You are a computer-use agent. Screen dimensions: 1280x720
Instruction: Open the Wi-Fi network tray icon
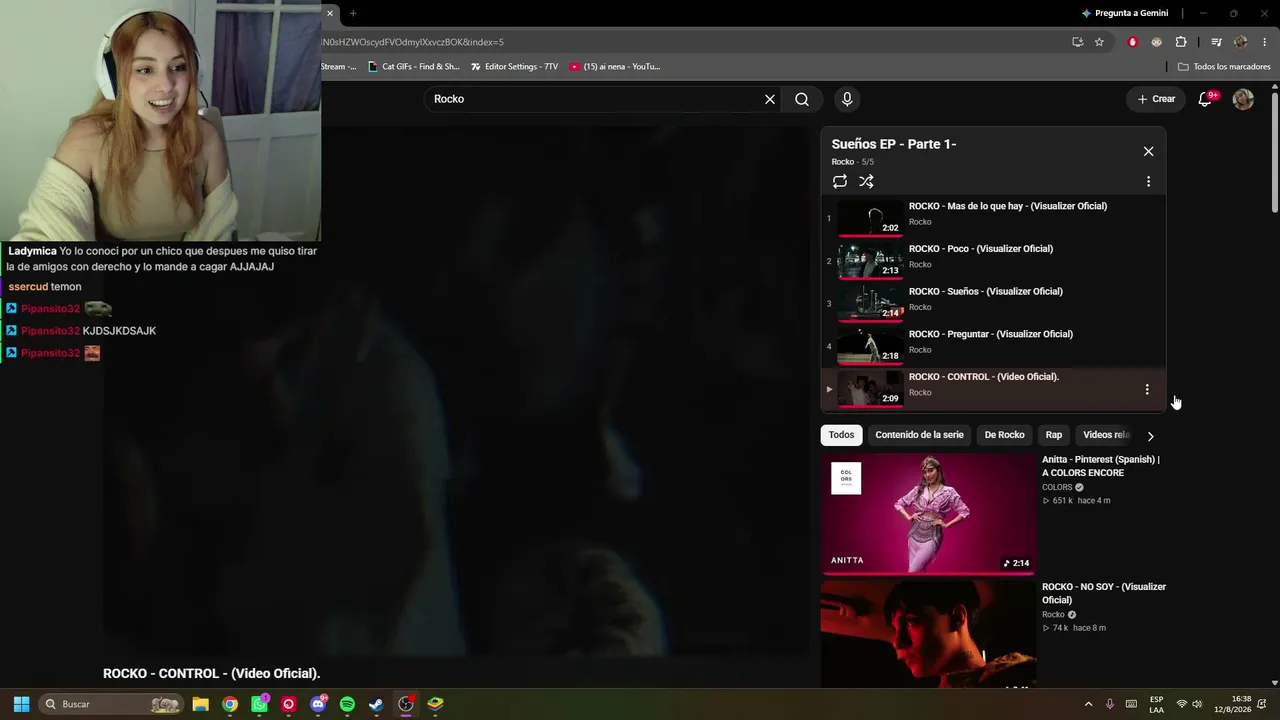(x=1182, y=704)
